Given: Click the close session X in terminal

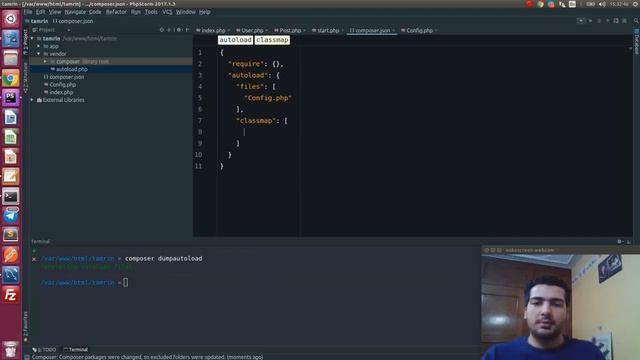Looking at the screenshot, I should pos(34,259).
